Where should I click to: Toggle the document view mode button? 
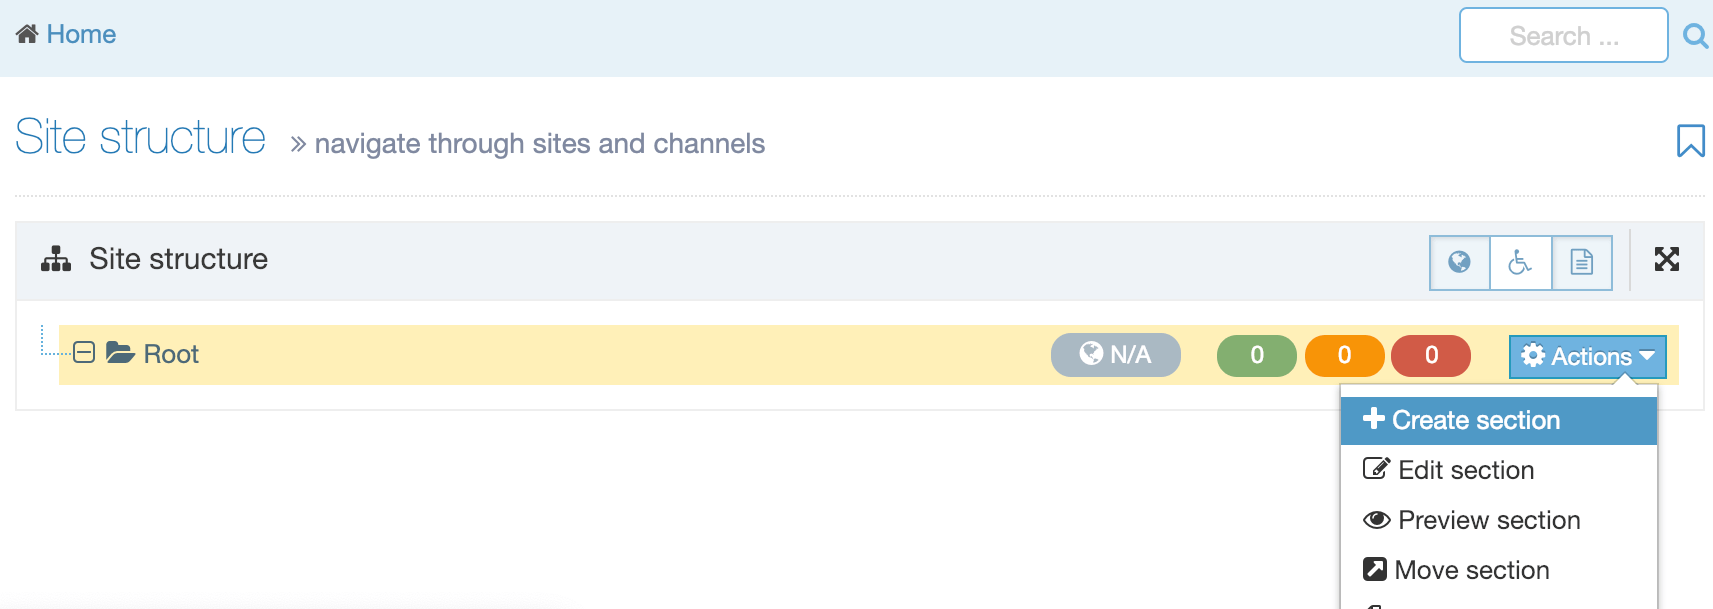(1581, 263)
